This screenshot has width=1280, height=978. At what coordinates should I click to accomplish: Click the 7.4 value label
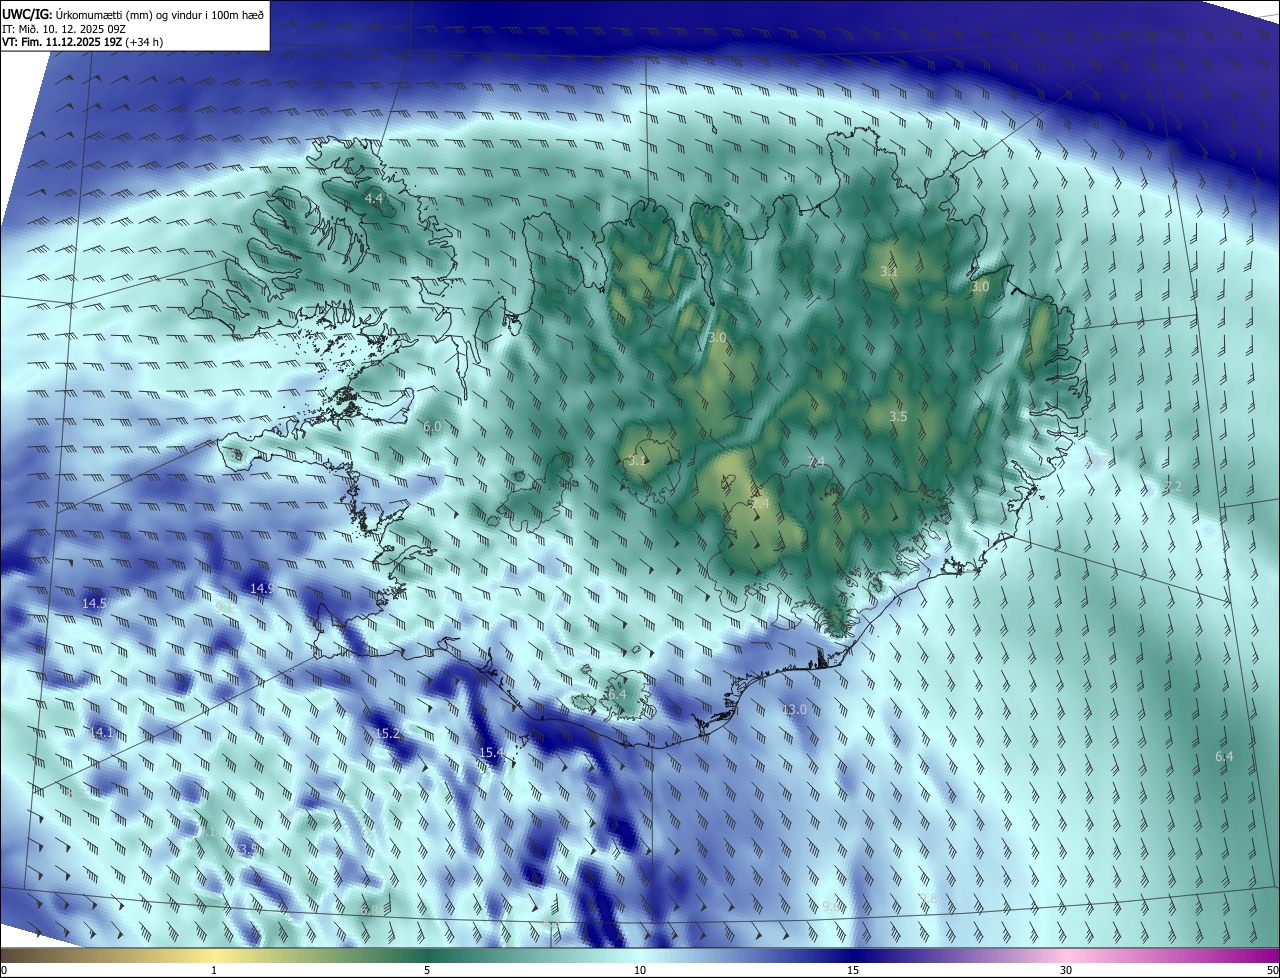(817, 461)
